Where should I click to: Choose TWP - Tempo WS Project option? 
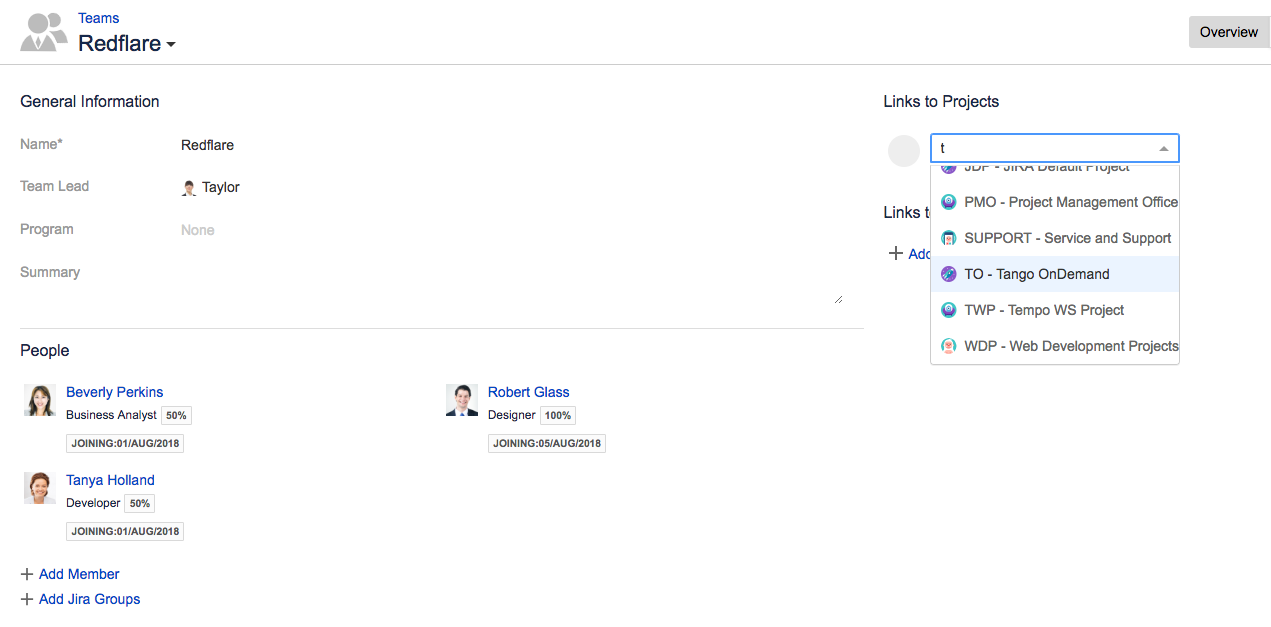click(1044, 310)
